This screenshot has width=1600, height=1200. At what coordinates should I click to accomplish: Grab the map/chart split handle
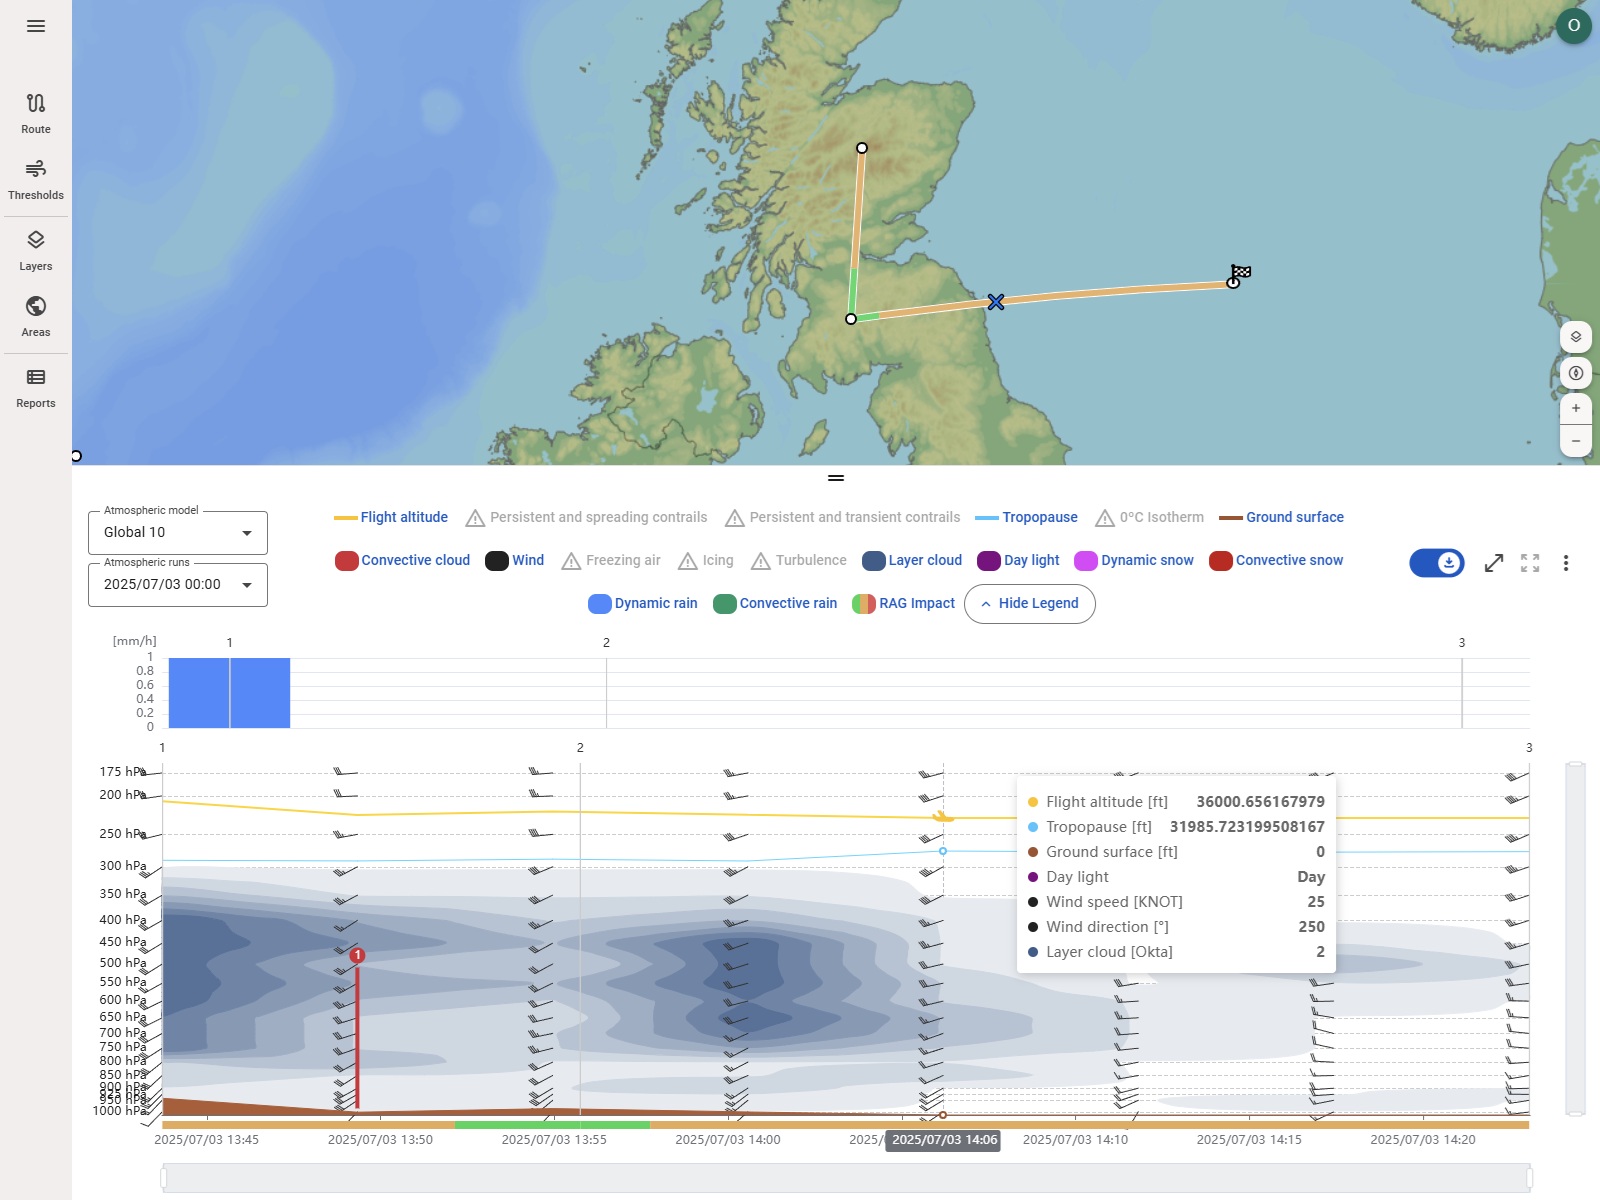point(836,478)
